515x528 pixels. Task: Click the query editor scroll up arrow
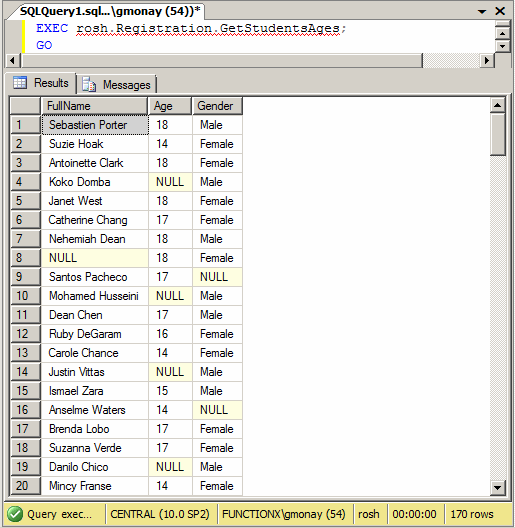point(502,33)
